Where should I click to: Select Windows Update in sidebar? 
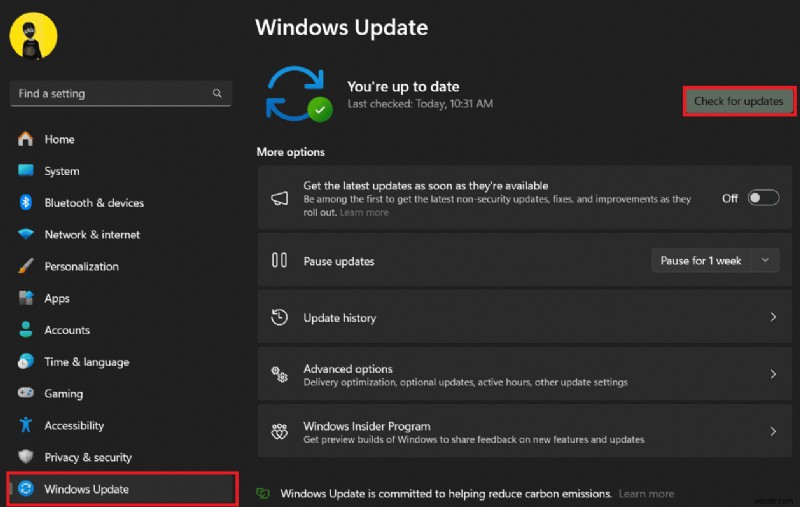click(122, 489)
